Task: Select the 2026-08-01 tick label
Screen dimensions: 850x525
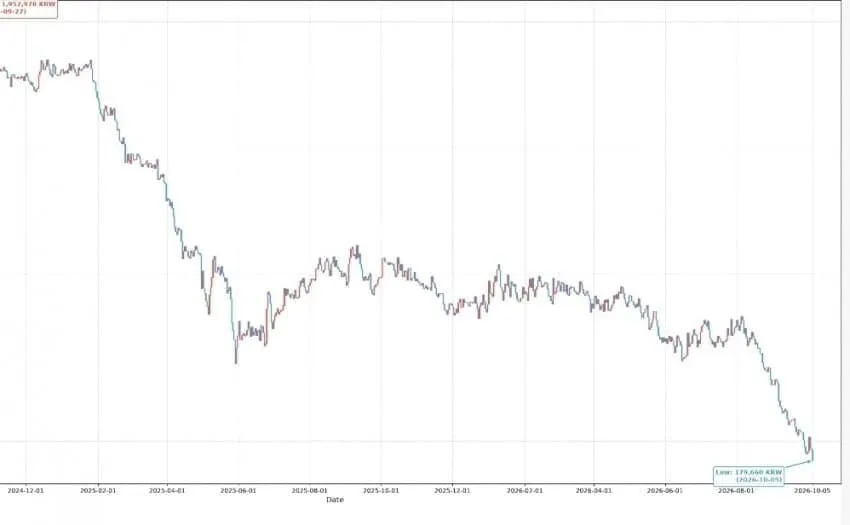Action: pos(736,490)
